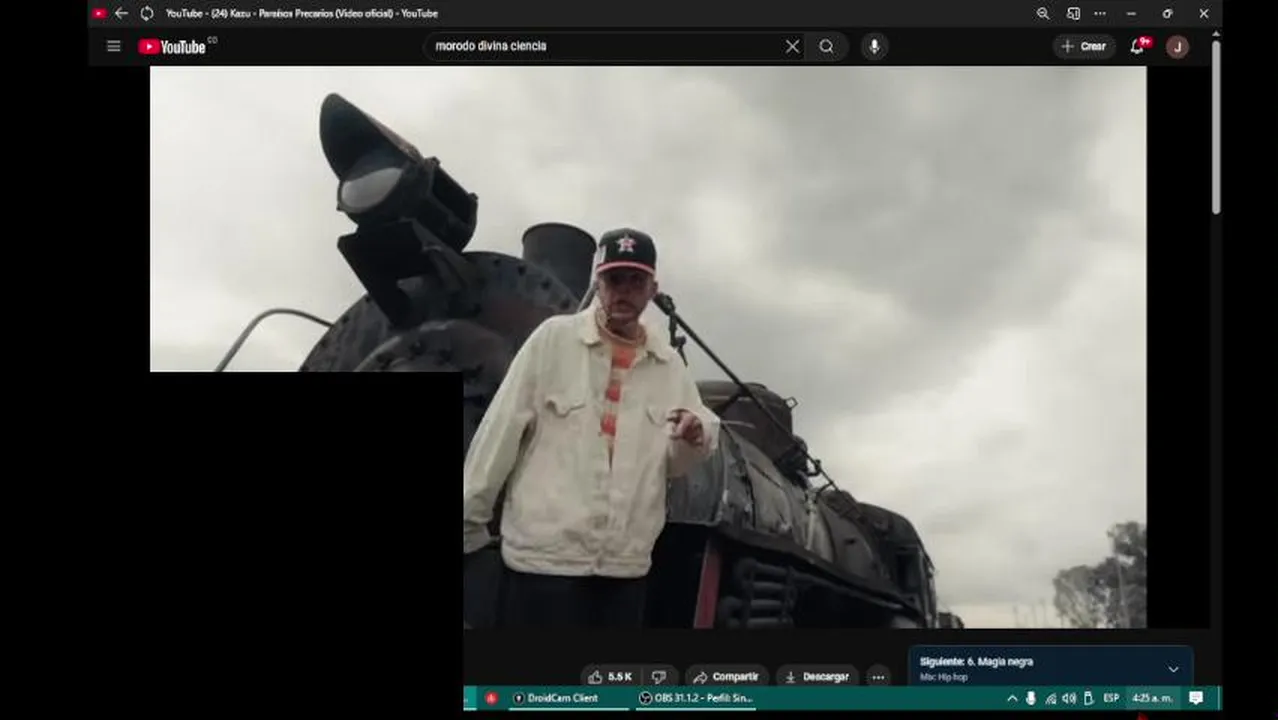The image size is (1278, 720).
Task: Click the Compartir button
Action: [x=726, y=677]
